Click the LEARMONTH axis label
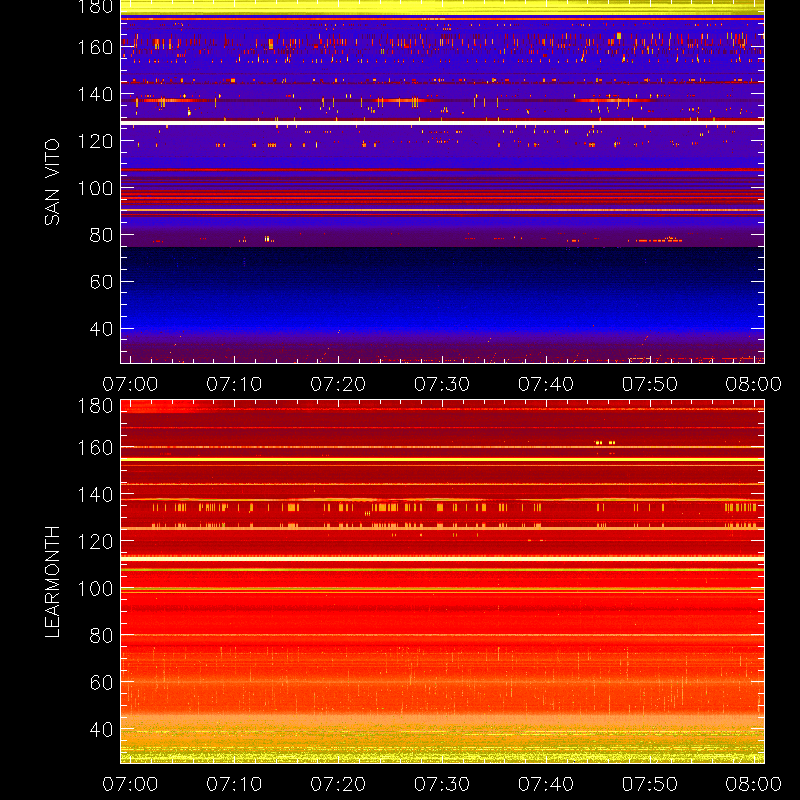Screen dimensions: 800x800 (x=52, y=582)
